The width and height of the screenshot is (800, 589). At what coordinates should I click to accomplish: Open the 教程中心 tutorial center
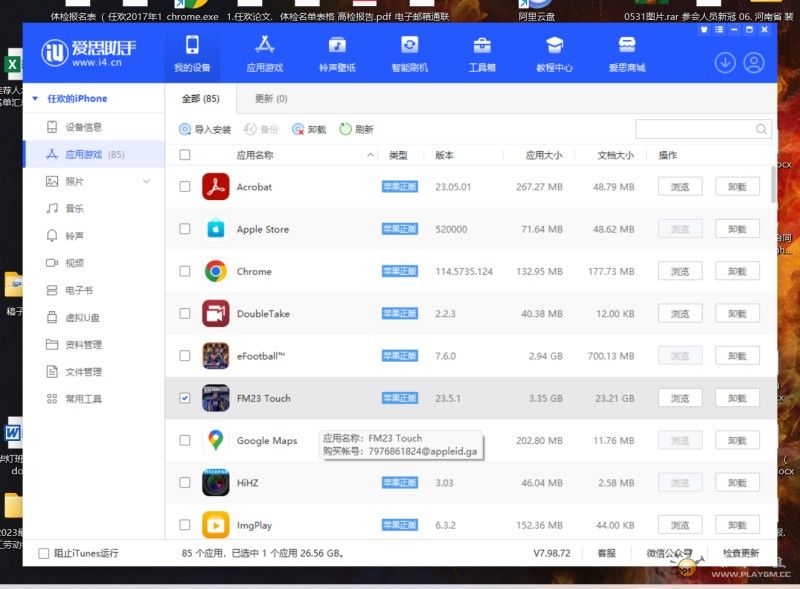[555, 53]
